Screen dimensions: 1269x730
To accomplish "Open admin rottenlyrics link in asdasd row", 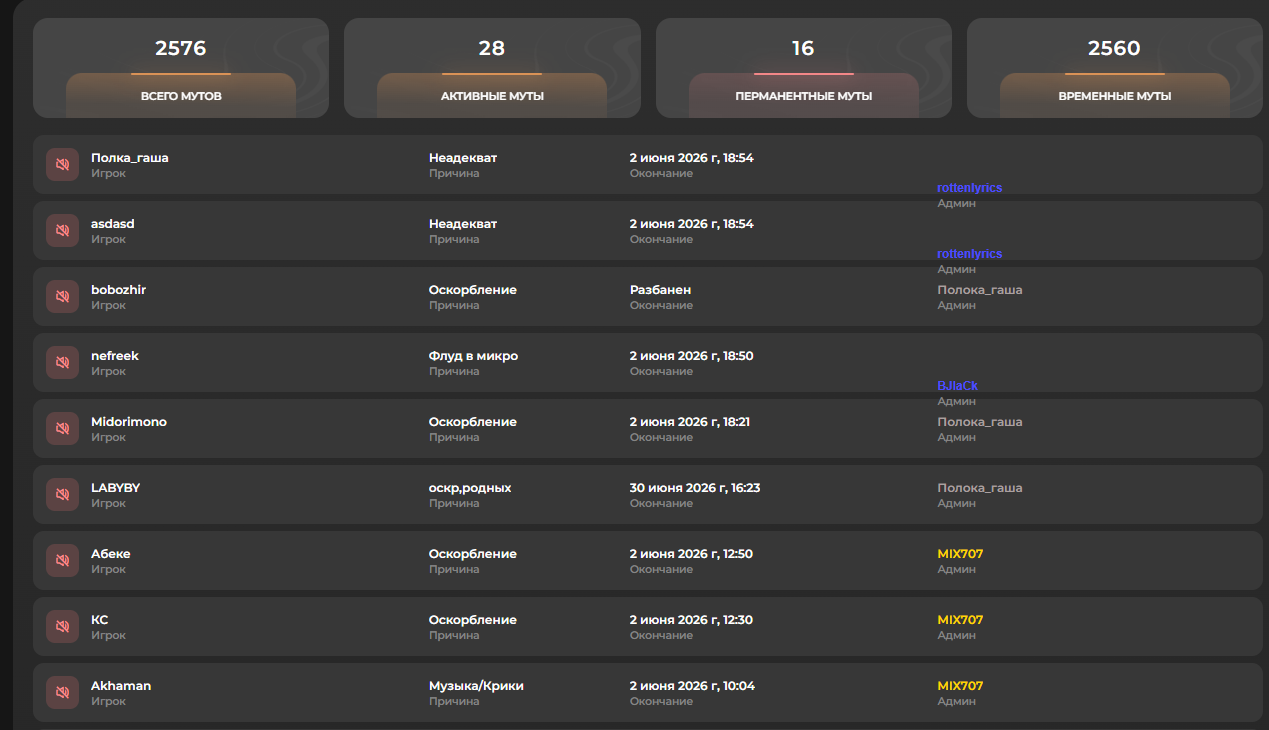I will 969,254.
